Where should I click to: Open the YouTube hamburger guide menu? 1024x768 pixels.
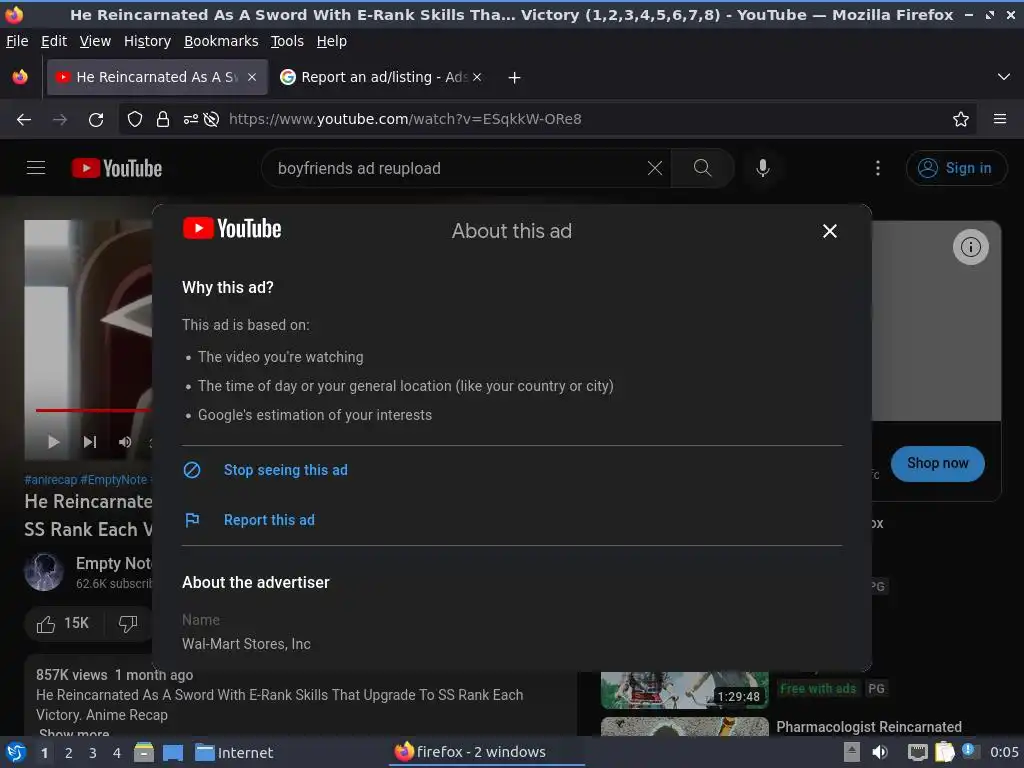pyautogui.click(x=36, y=168)
